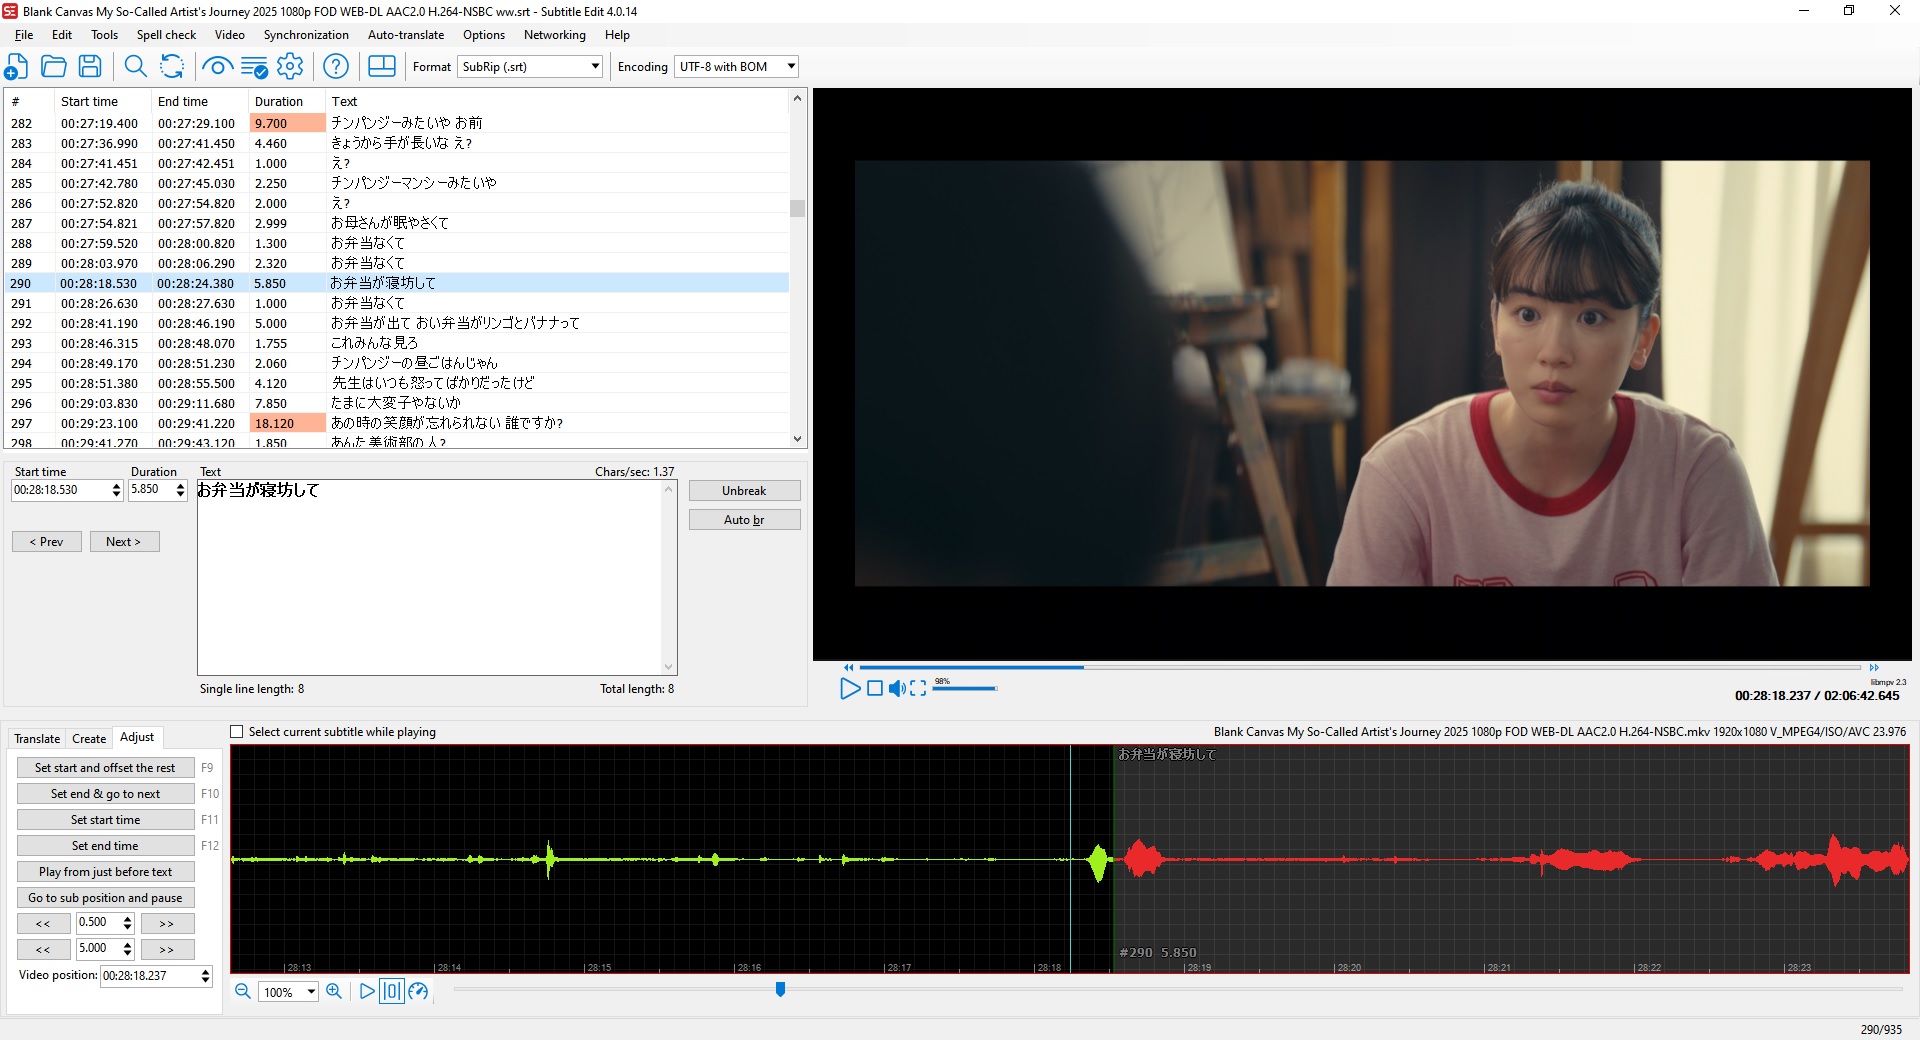
Task: Zoom in the waveform
Action: coord(334,991)
